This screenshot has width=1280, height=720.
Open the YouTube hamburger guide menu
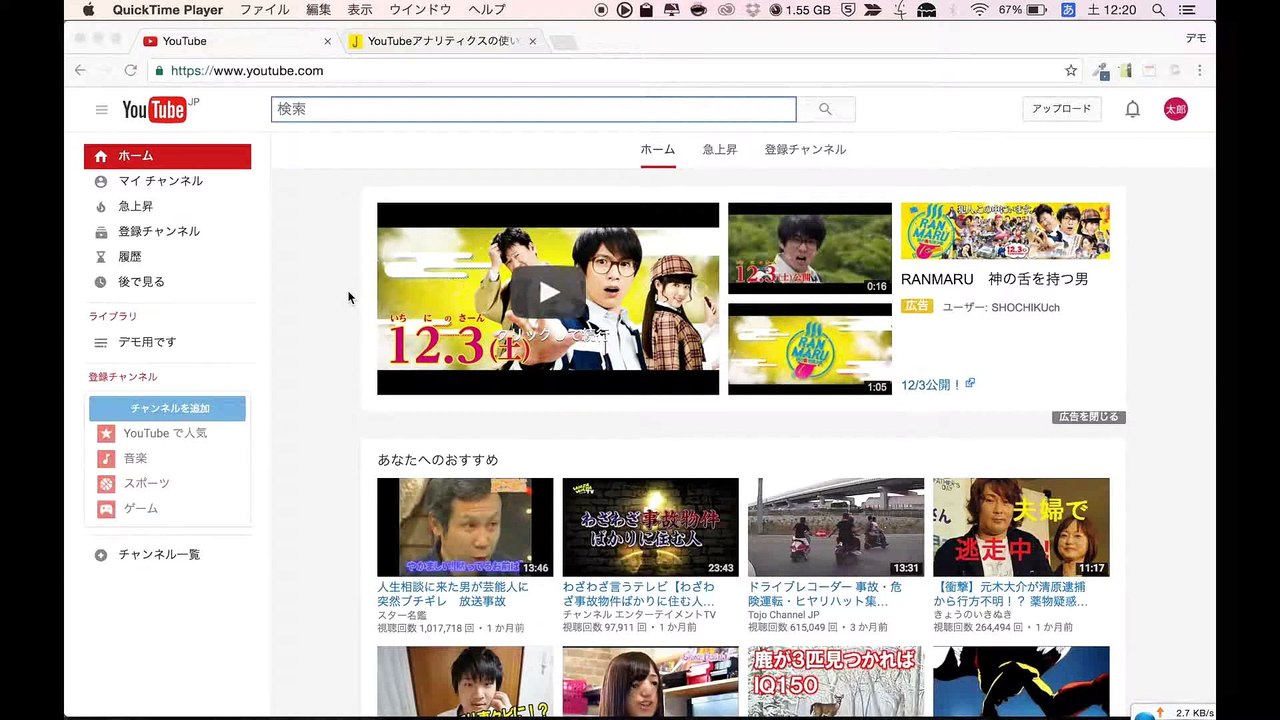point(101,110)
